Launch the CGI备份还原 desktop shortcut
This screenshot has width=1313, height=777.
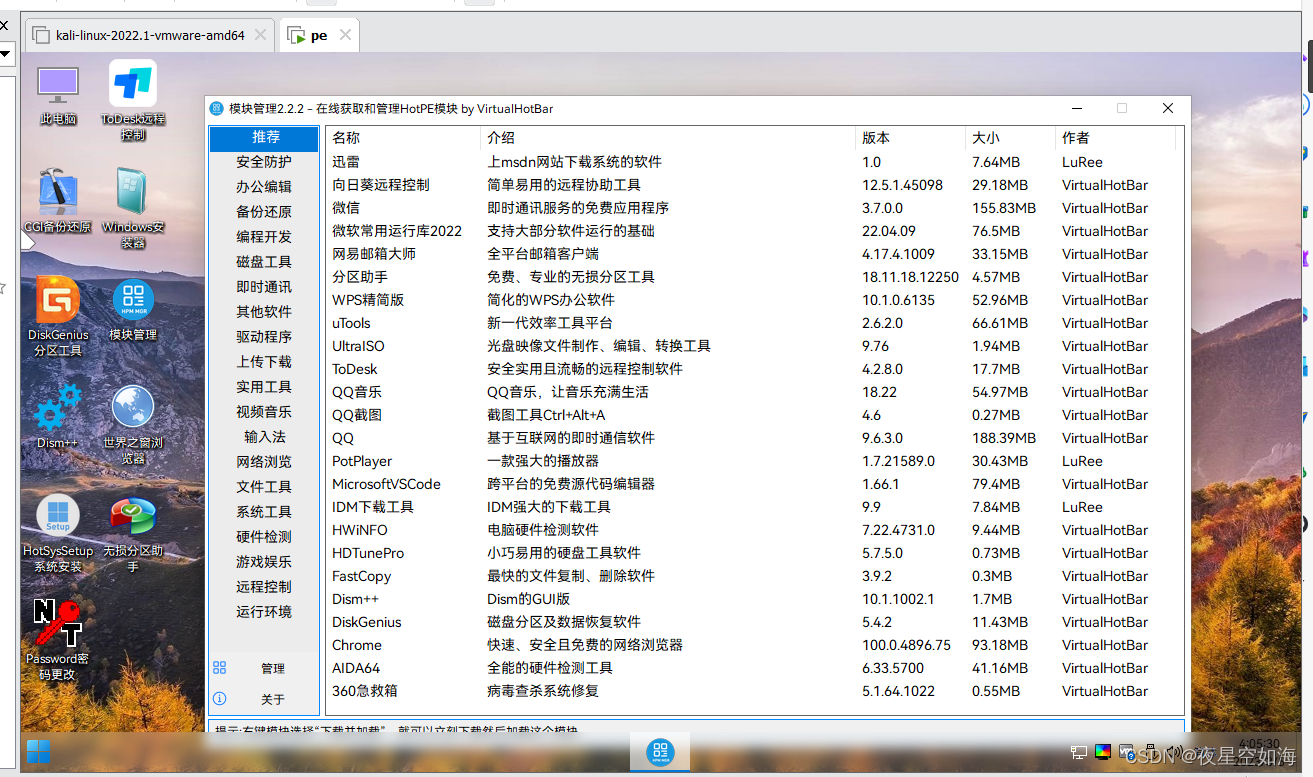(x=58, y=201)
